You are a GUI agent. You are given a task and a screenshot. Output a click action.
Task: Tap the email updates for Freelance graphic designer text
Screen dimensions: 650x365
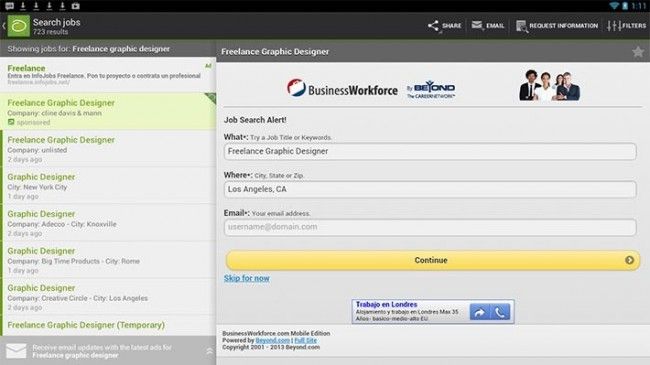(102, 351)
